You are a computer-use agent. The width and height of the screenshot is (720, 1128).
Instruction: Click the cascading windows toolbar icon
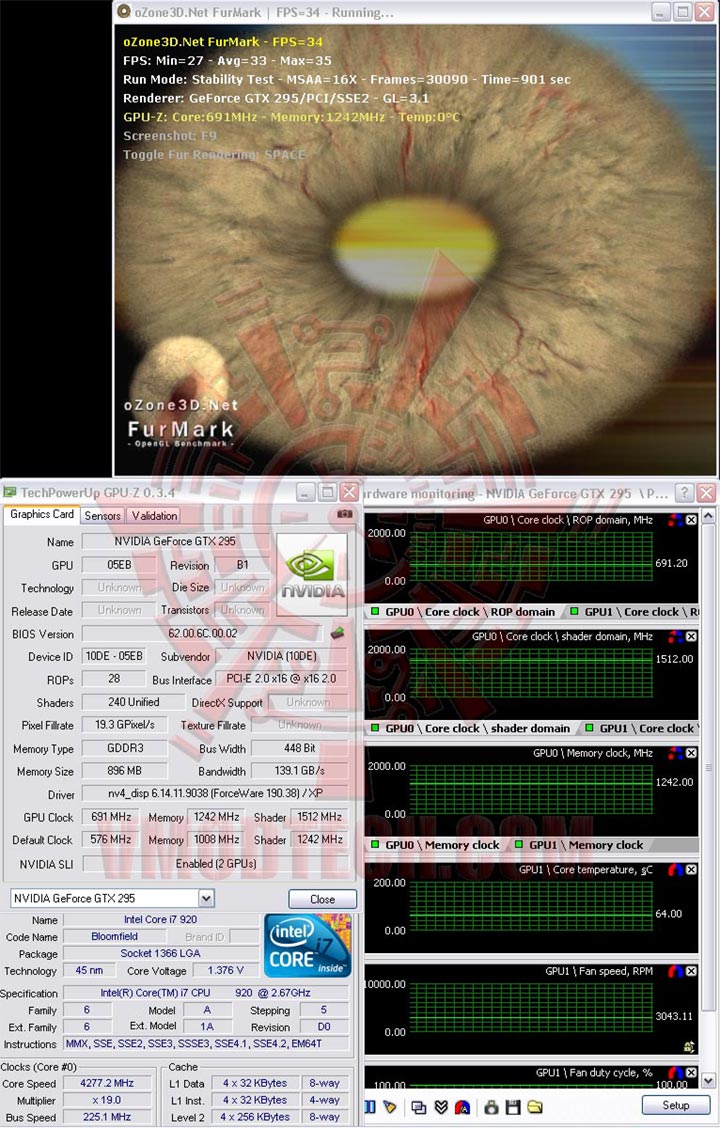pos(419,1107)
